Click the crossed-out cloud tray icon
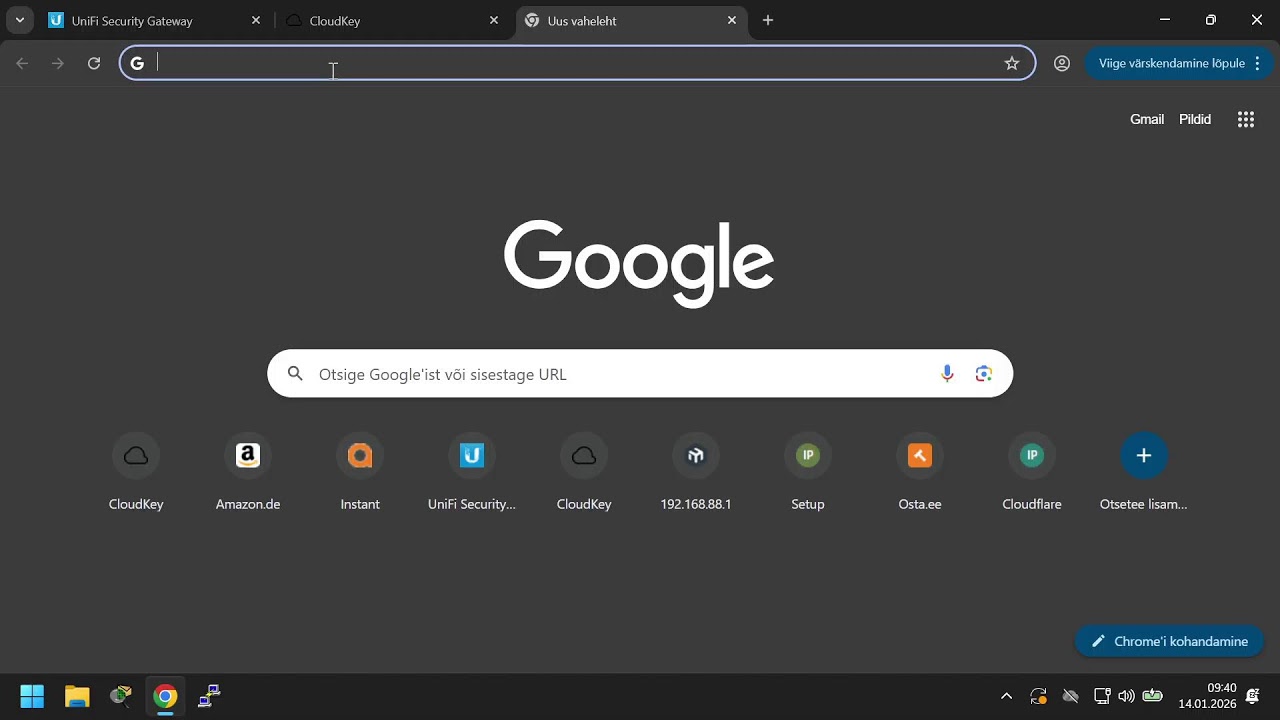 [1070, 696]
